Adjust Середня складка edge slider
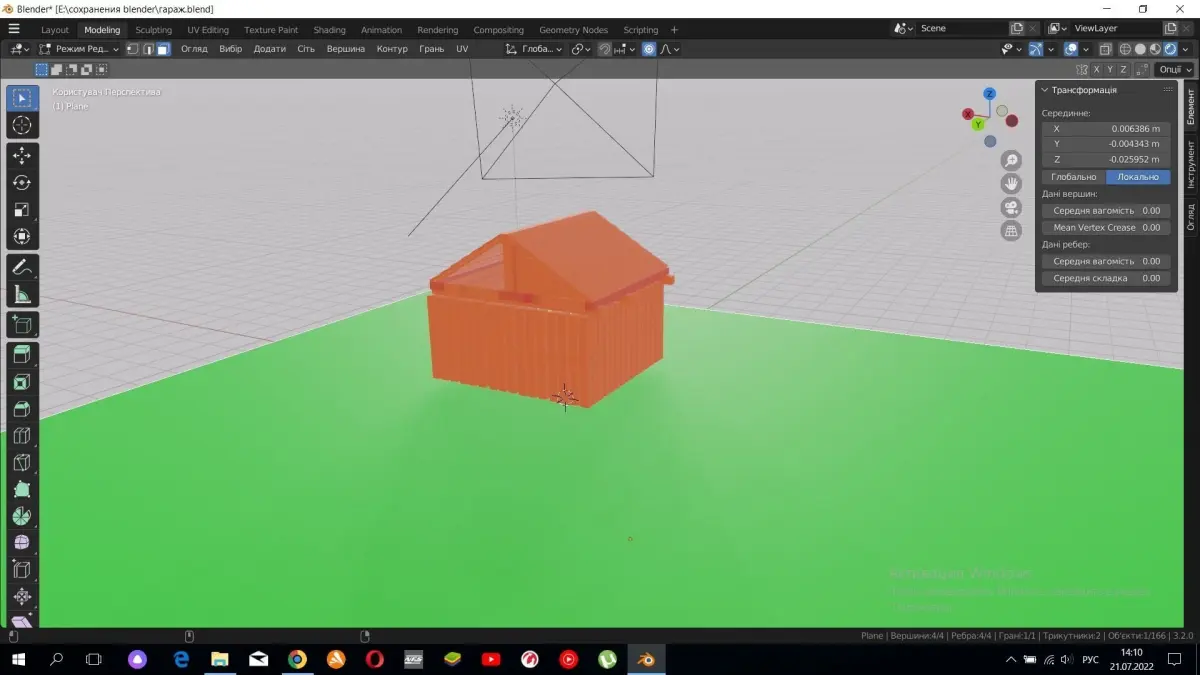The height and width of the screenshot is (675, 1200). point(1106,278)
